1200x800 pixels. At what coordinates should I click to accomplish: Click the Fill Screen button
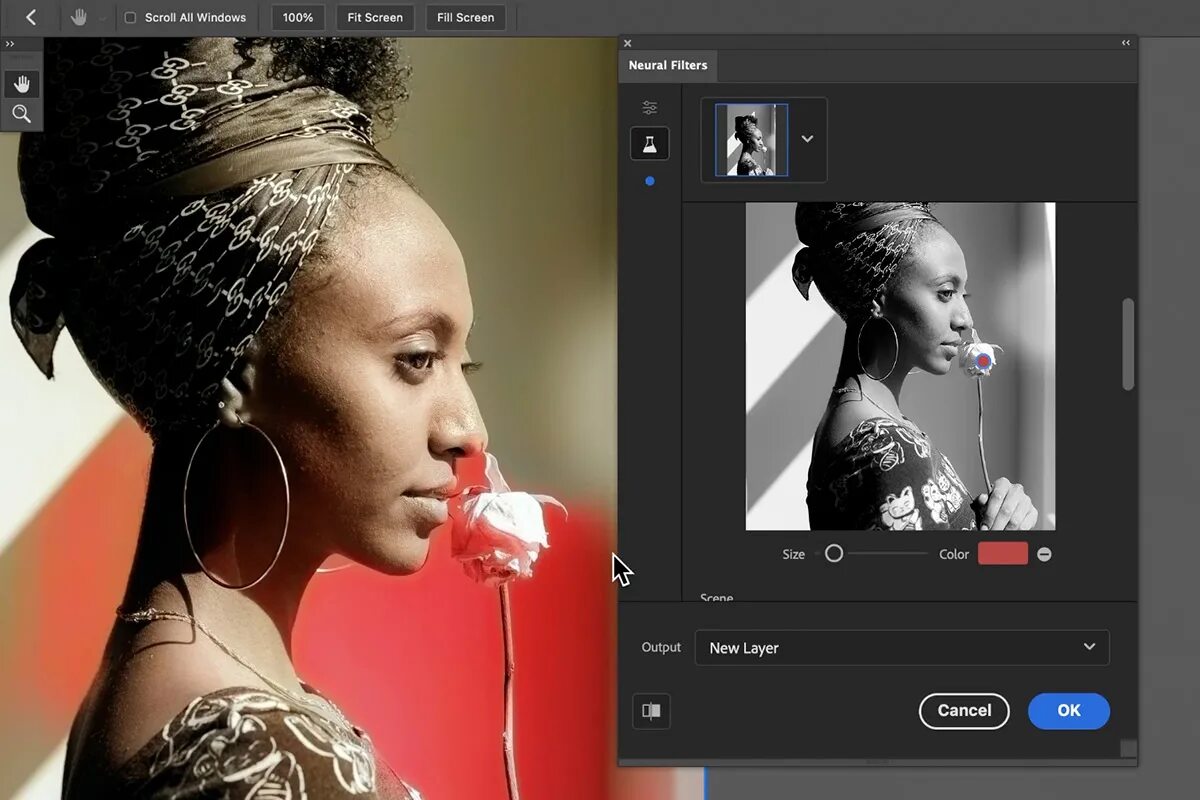tap(465, 17)
